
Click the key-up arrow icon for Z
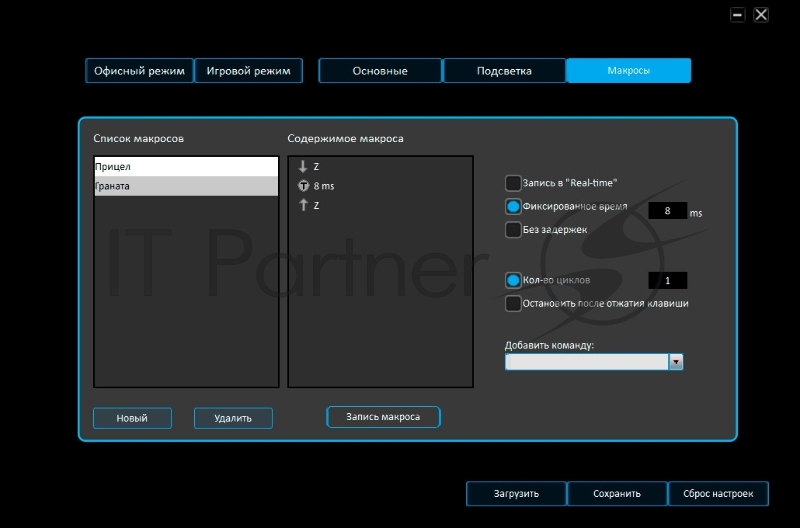click(303, 205)
